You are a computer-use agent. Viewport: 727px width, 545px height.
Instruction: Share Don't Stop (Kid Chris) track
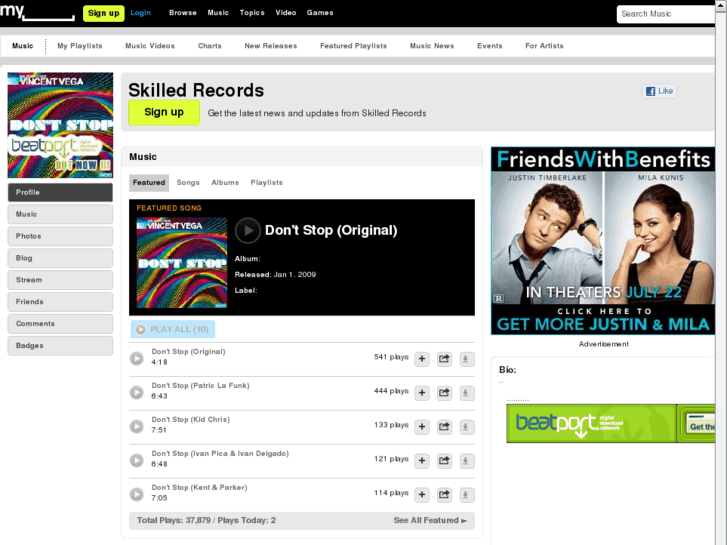[x=444, y=427]
